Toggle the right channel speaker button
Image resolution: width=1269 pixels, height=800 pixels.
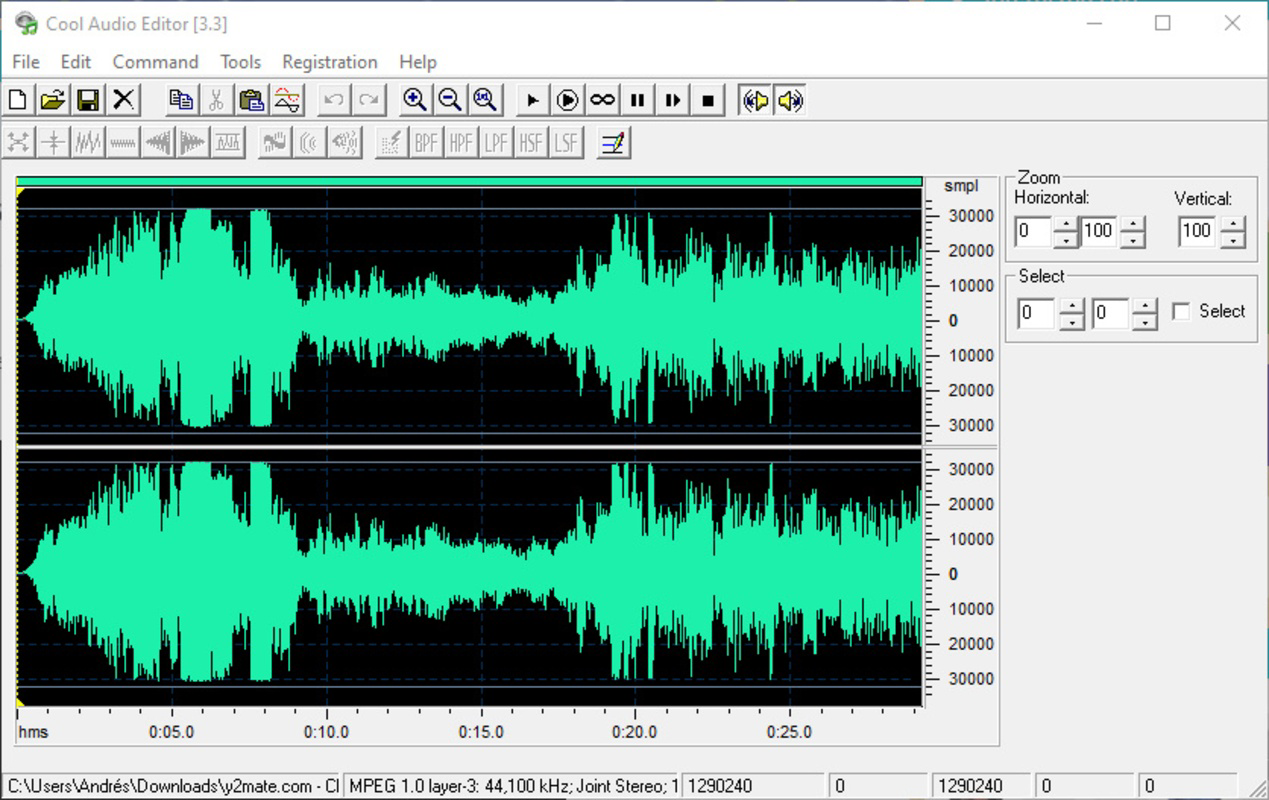790,100
